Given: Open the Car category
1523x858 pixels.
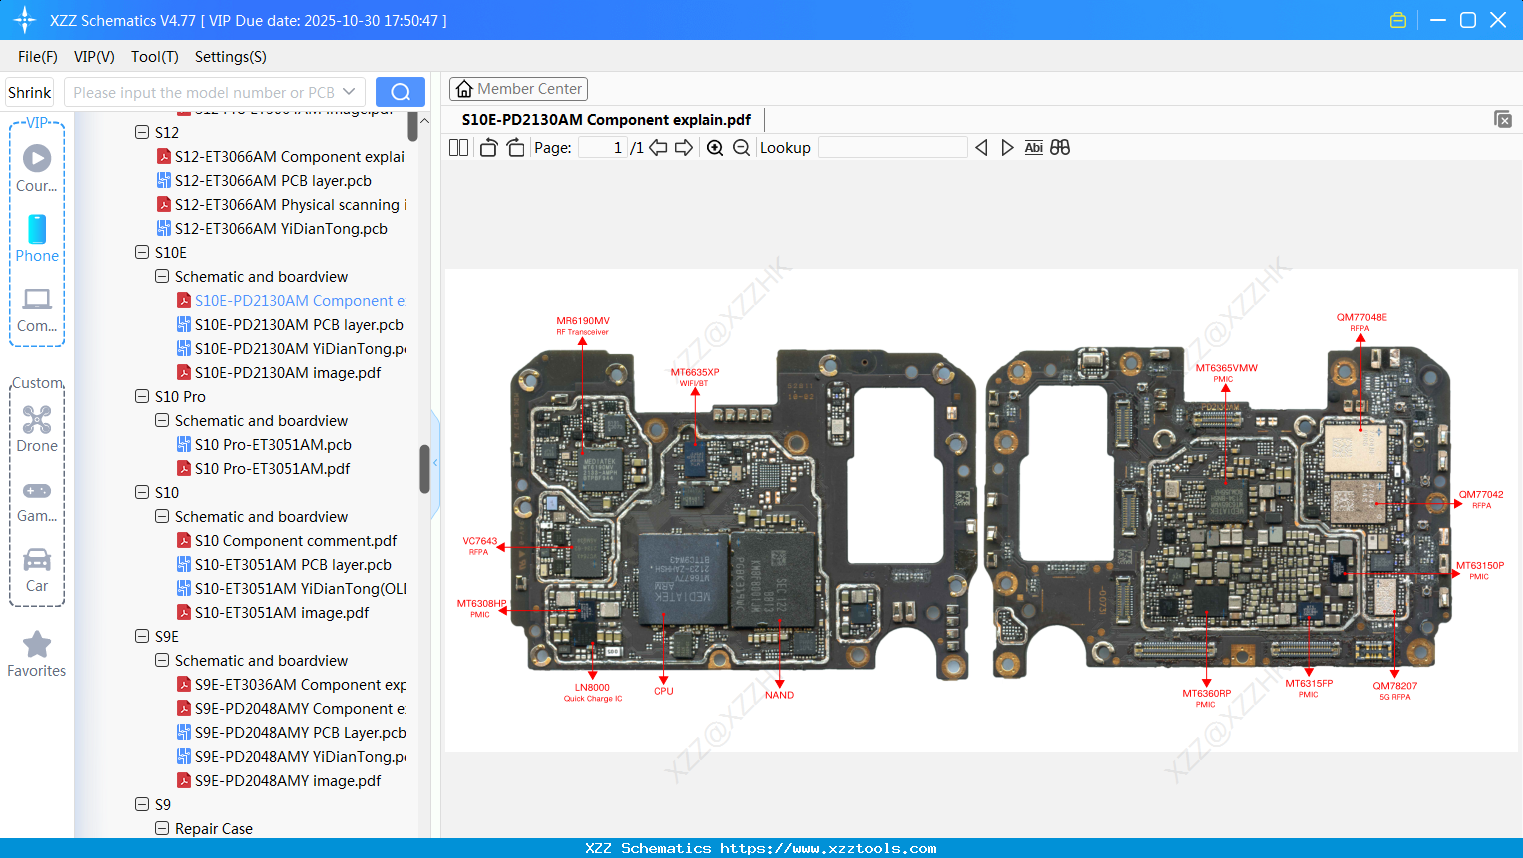Looking at the screenshot, I should click(37, 570).
